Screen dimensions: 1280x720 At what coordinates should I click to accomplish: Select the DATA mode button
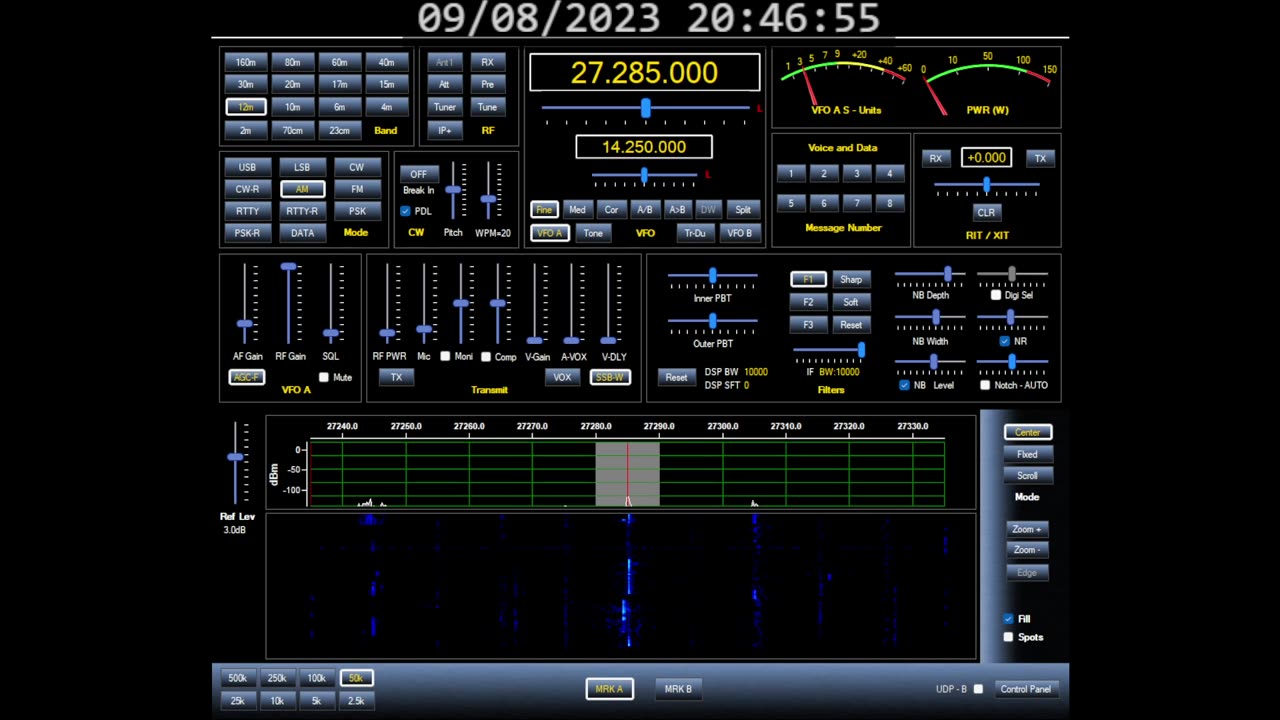click(302, 233)
